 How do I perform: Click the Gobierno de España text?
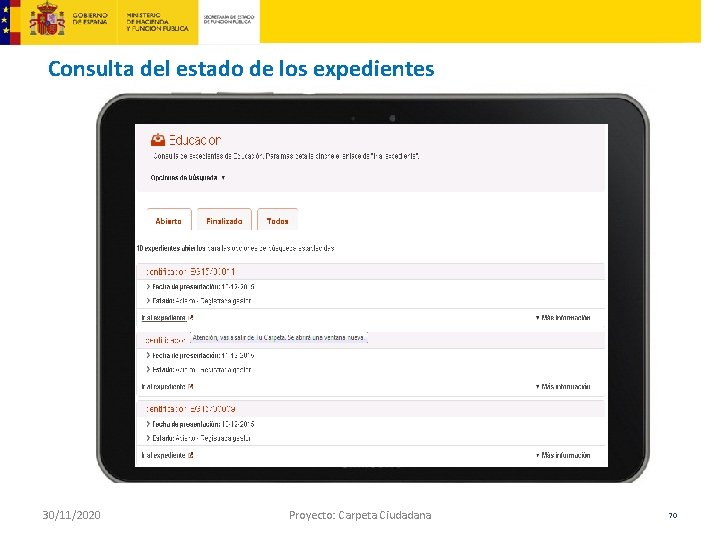[90, 18]
